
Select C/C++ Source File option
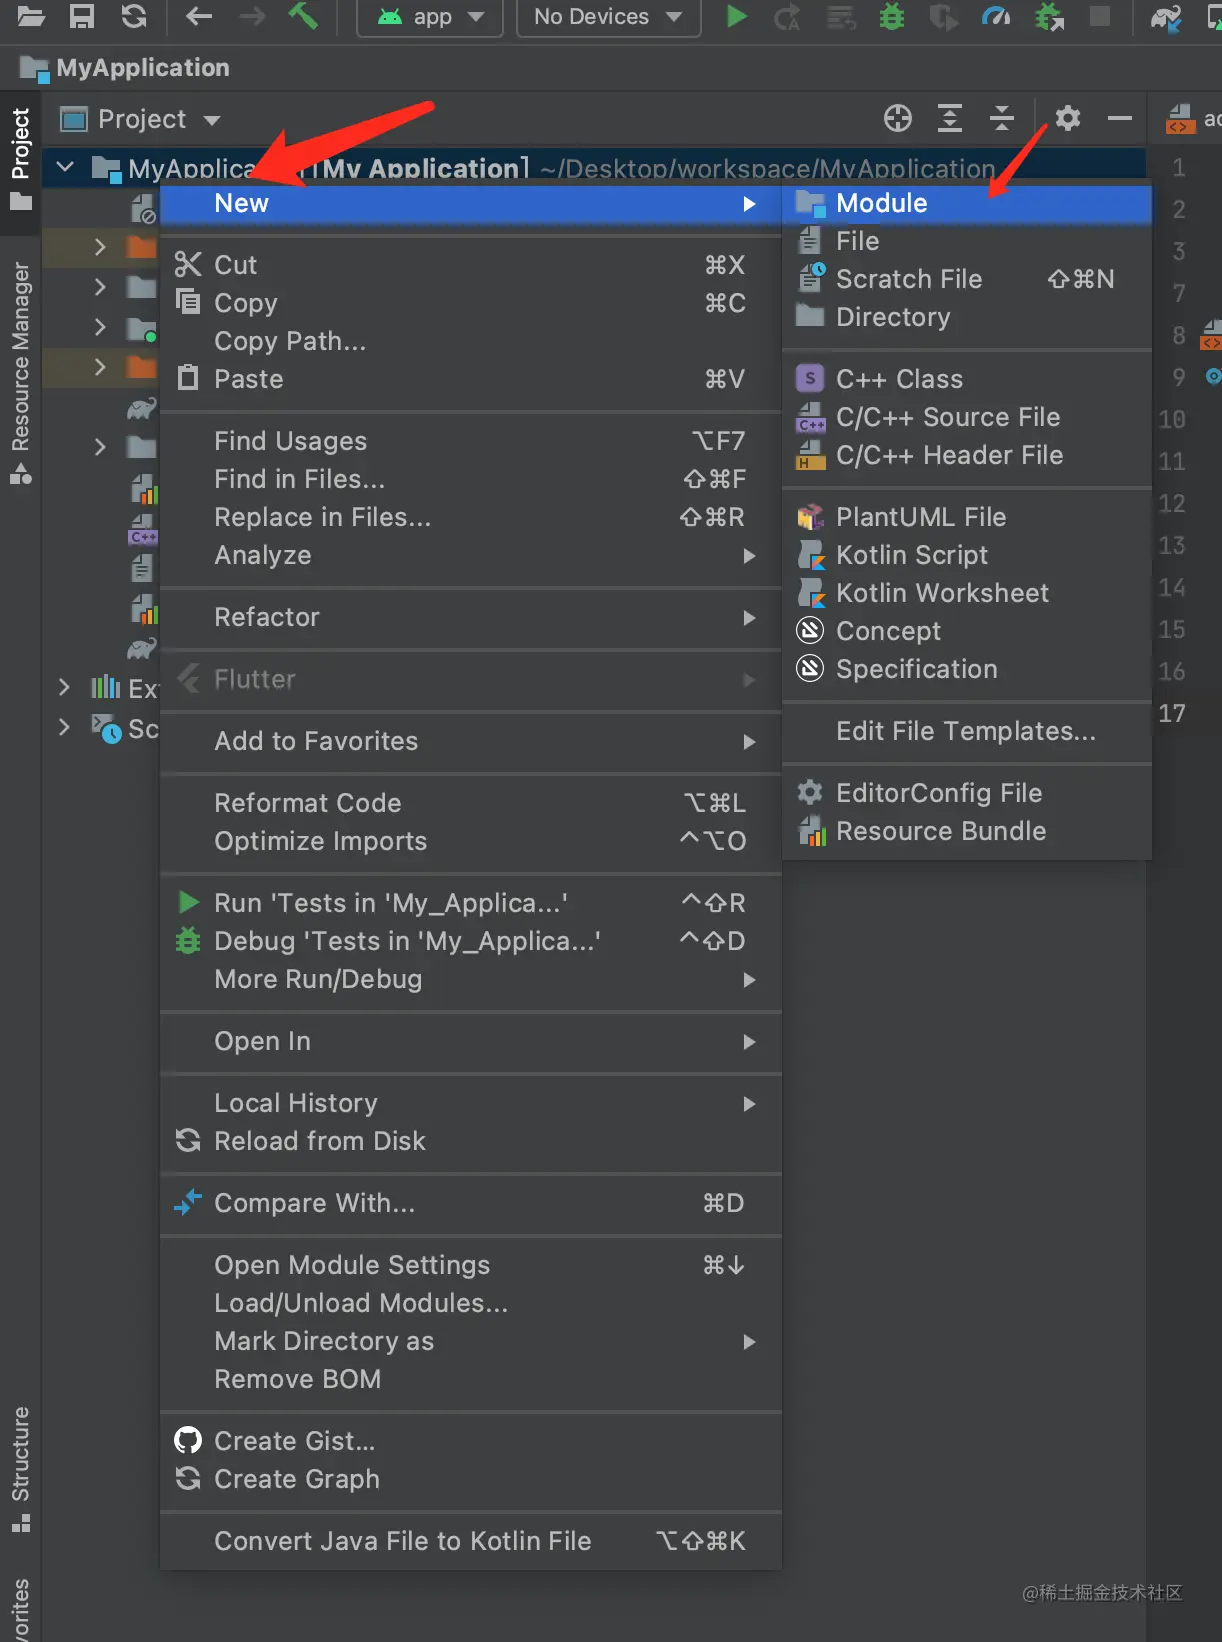click(x=967, y=417)
